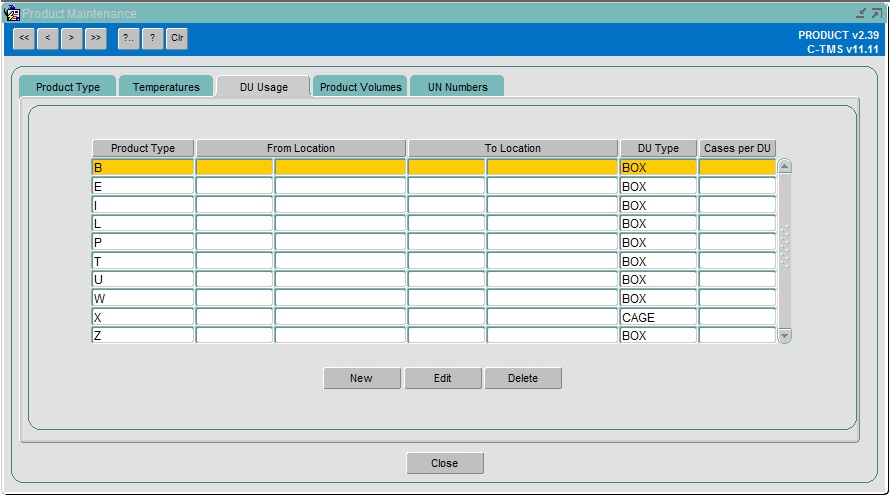The image size is (890, 497).
Task: Jump to last record using >> button
Action: click(x=96, y=39)
